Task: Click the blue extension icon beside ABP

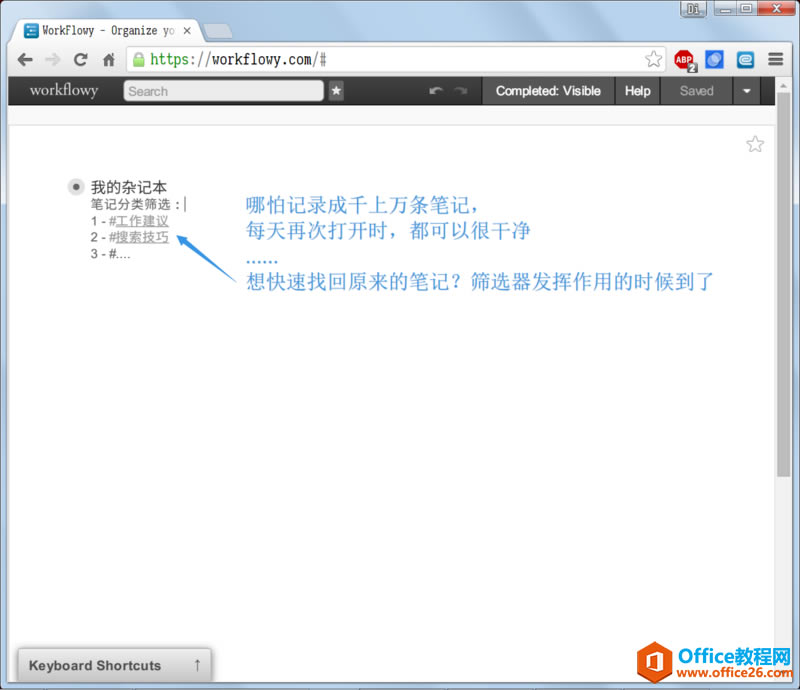Action: [x=714, y=60]
